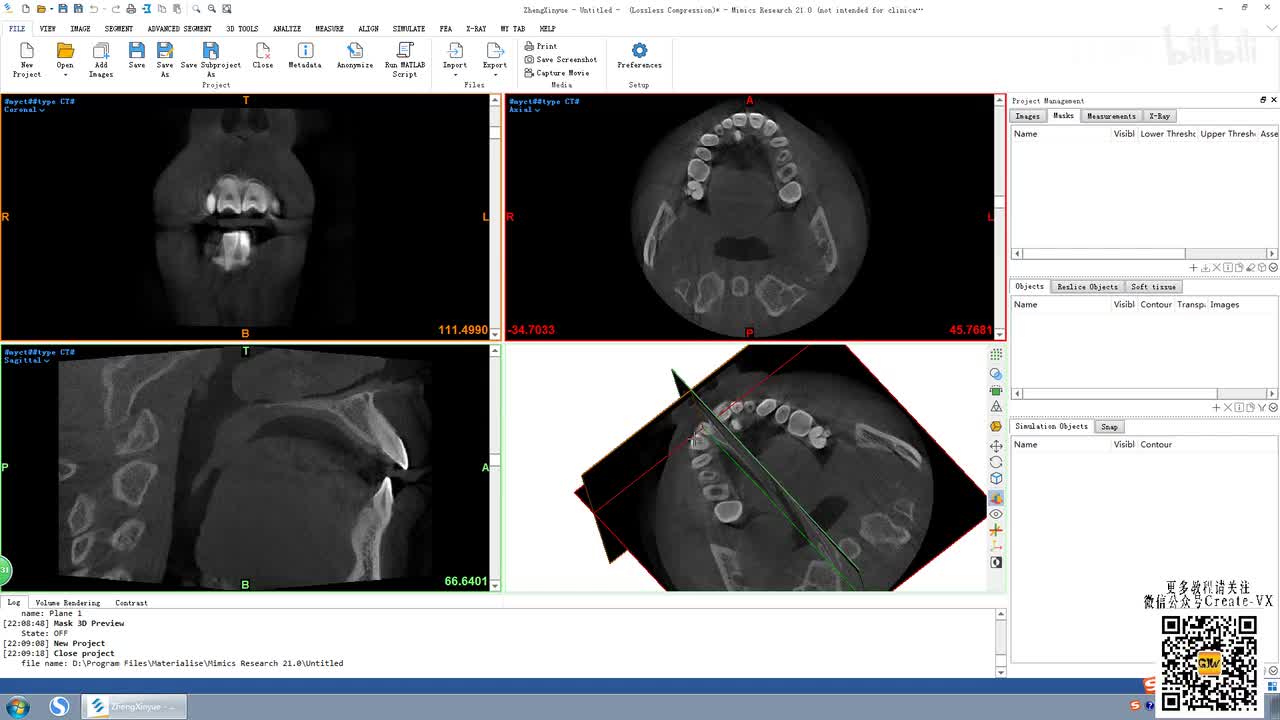Viewport: 1280px width, 720px height.
Task: Click the Windows Start button
Action: [x=17, y=707]
